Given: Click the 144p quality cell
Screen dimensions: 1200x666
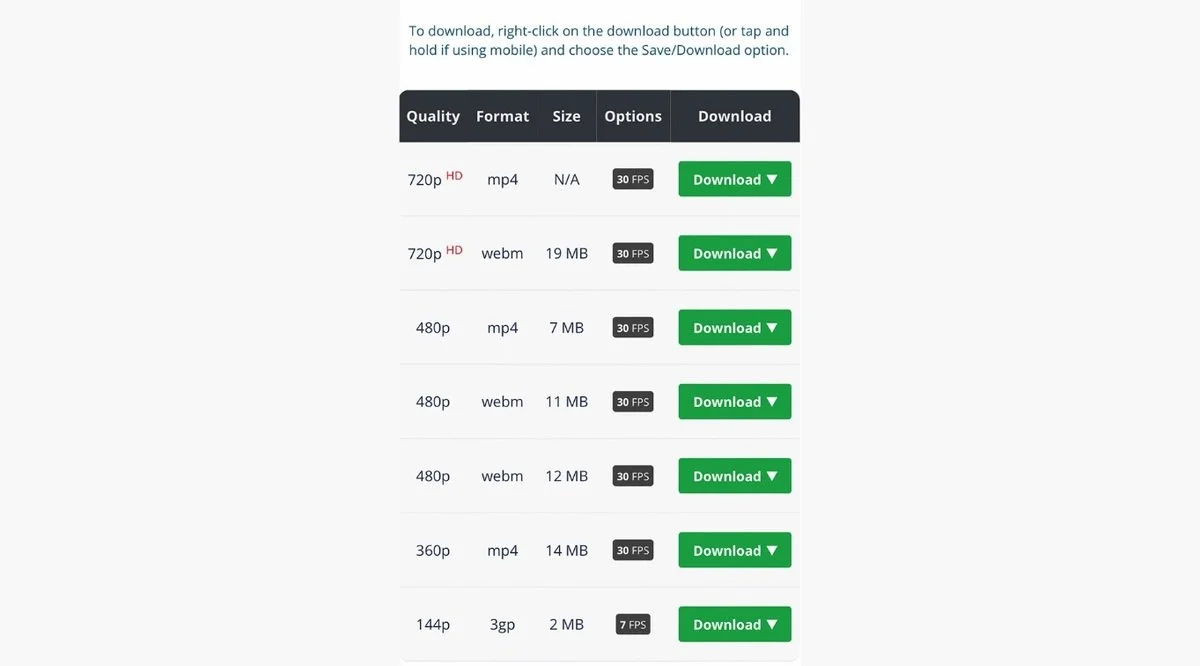Looking at the screenshot, I should [433, 624].
